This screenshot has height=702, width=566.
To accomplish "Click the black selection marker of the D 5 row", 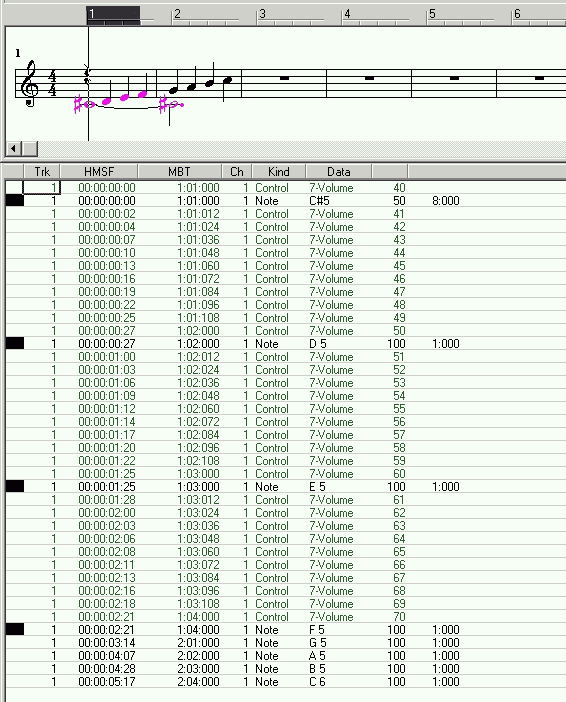I will pos(15,343).
